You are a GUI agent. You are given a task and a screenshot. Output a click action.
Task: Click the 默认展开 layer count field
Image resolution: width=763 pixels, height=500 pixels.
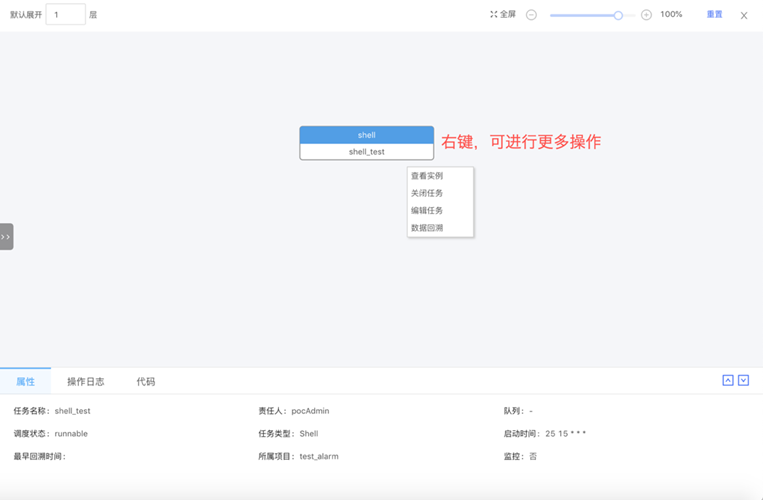65,15
